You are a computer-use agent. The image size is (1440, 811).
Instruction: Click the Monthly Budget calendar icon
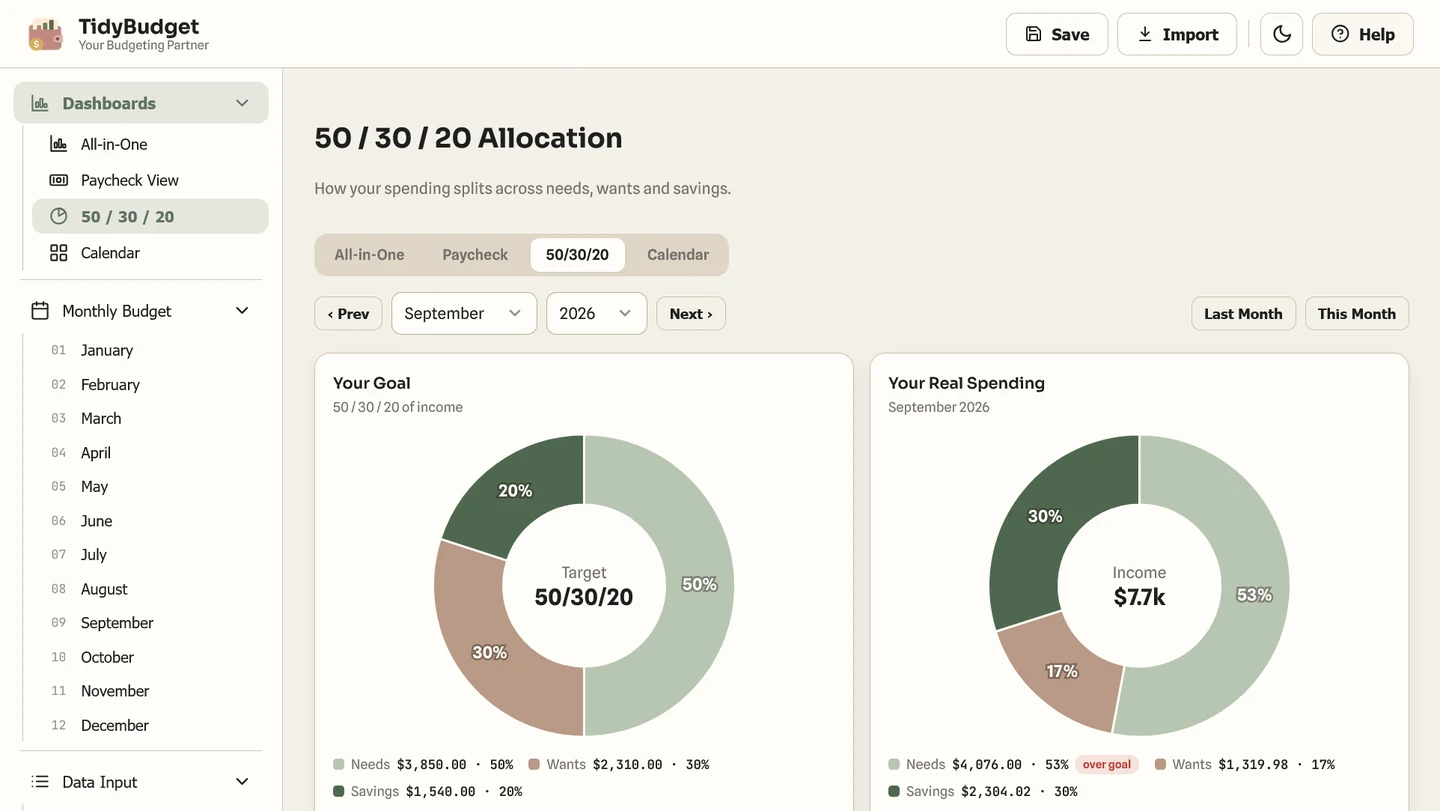(40, 311)
